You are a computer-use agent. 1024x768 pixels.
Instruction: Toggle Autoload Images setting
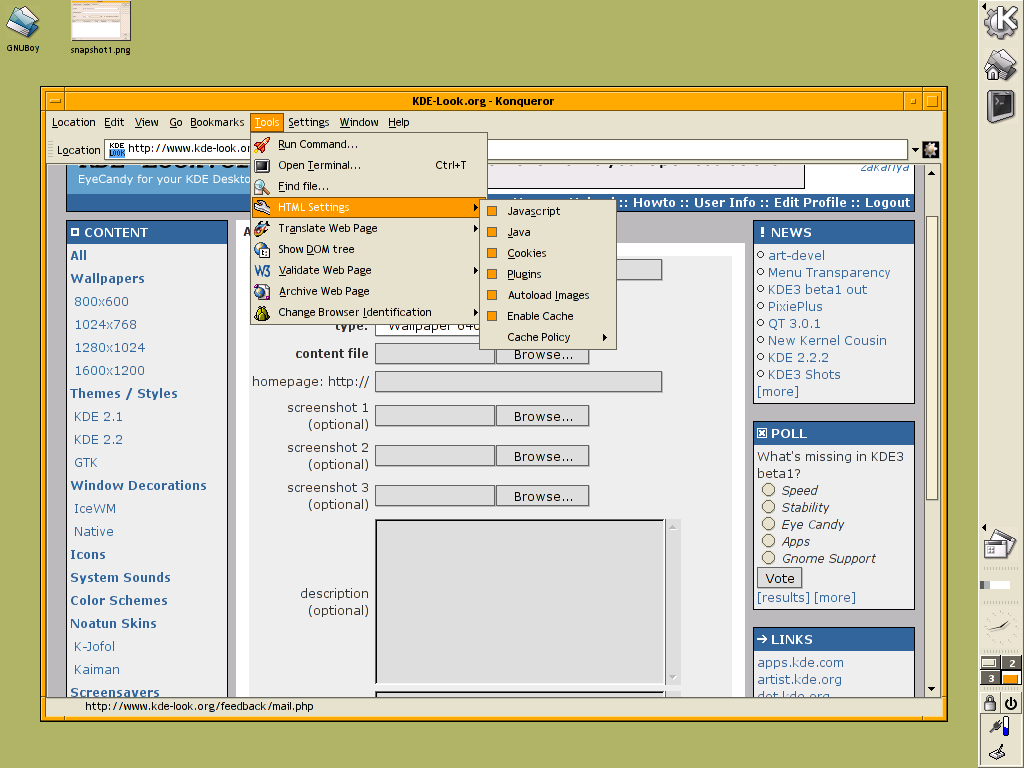pyautogui.click(x=492, y=295)
